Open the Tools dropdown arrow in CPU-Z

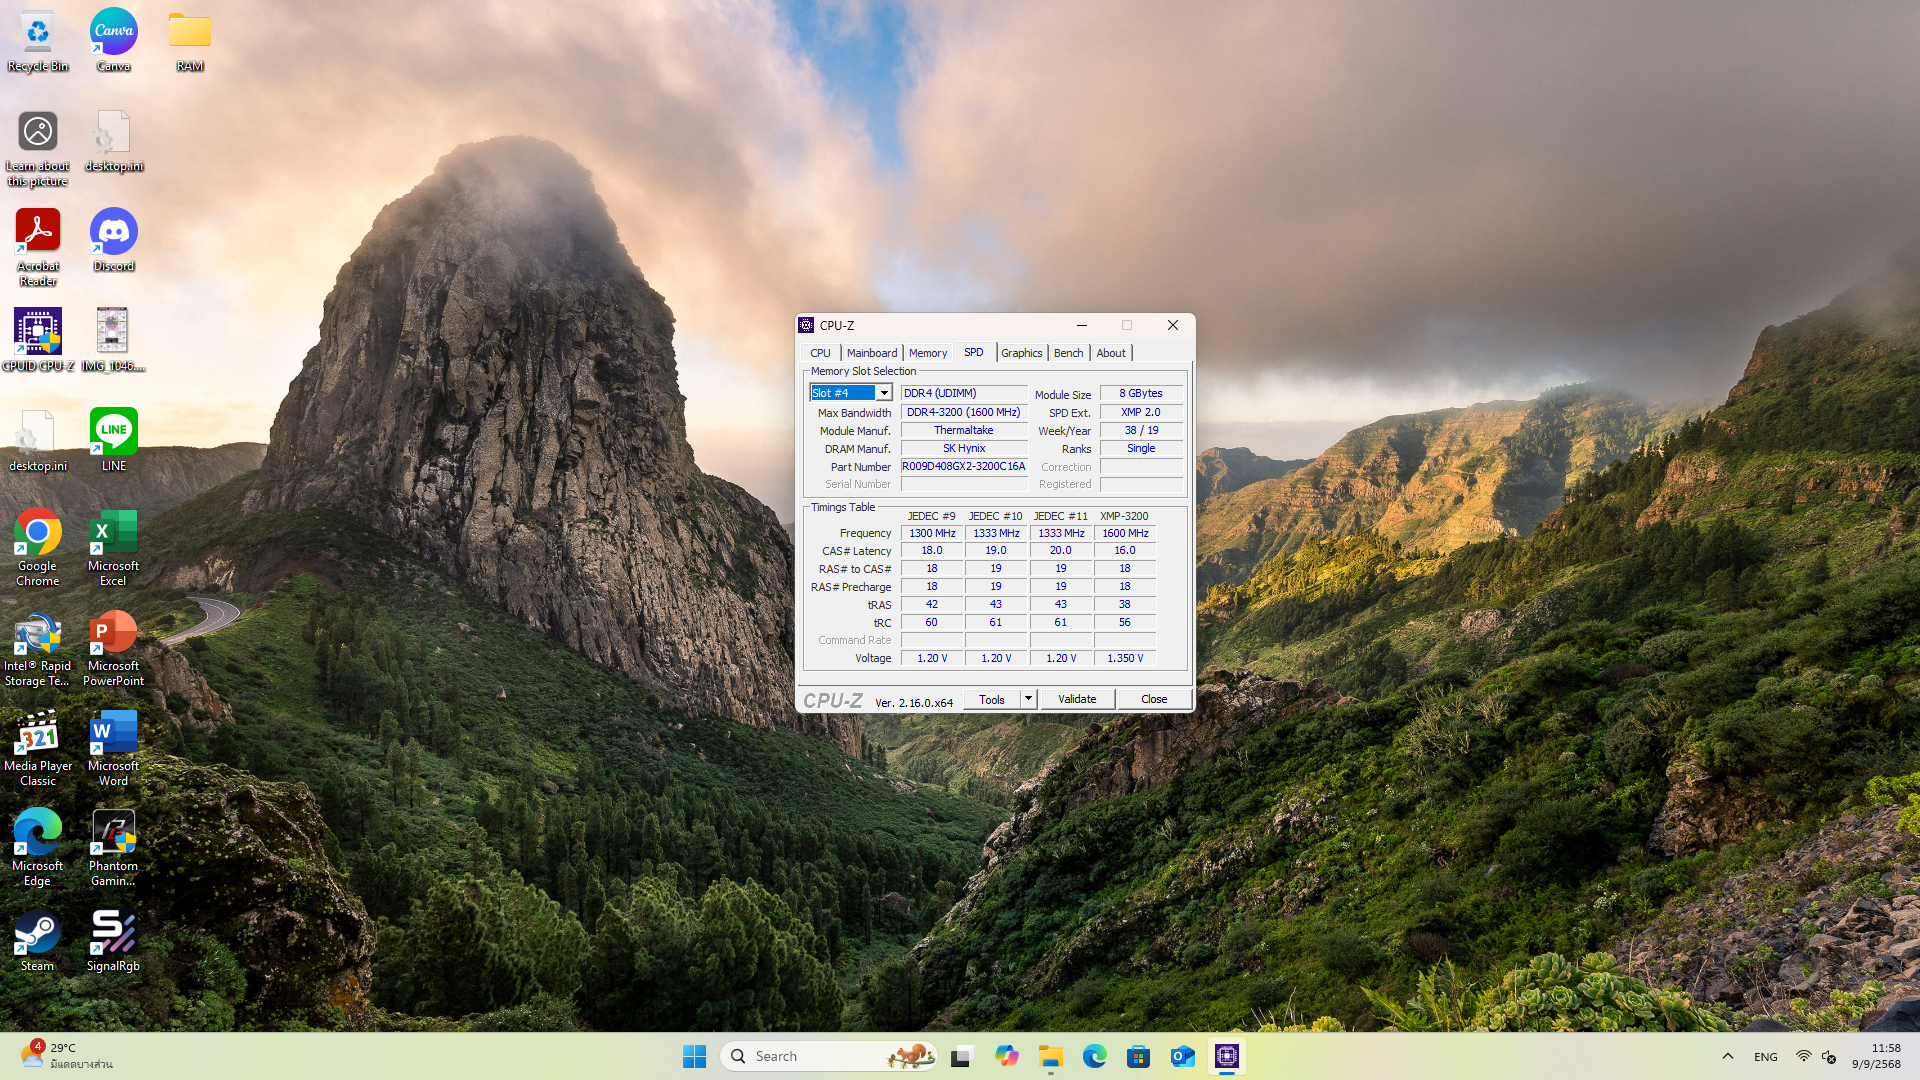point(1028,699)
